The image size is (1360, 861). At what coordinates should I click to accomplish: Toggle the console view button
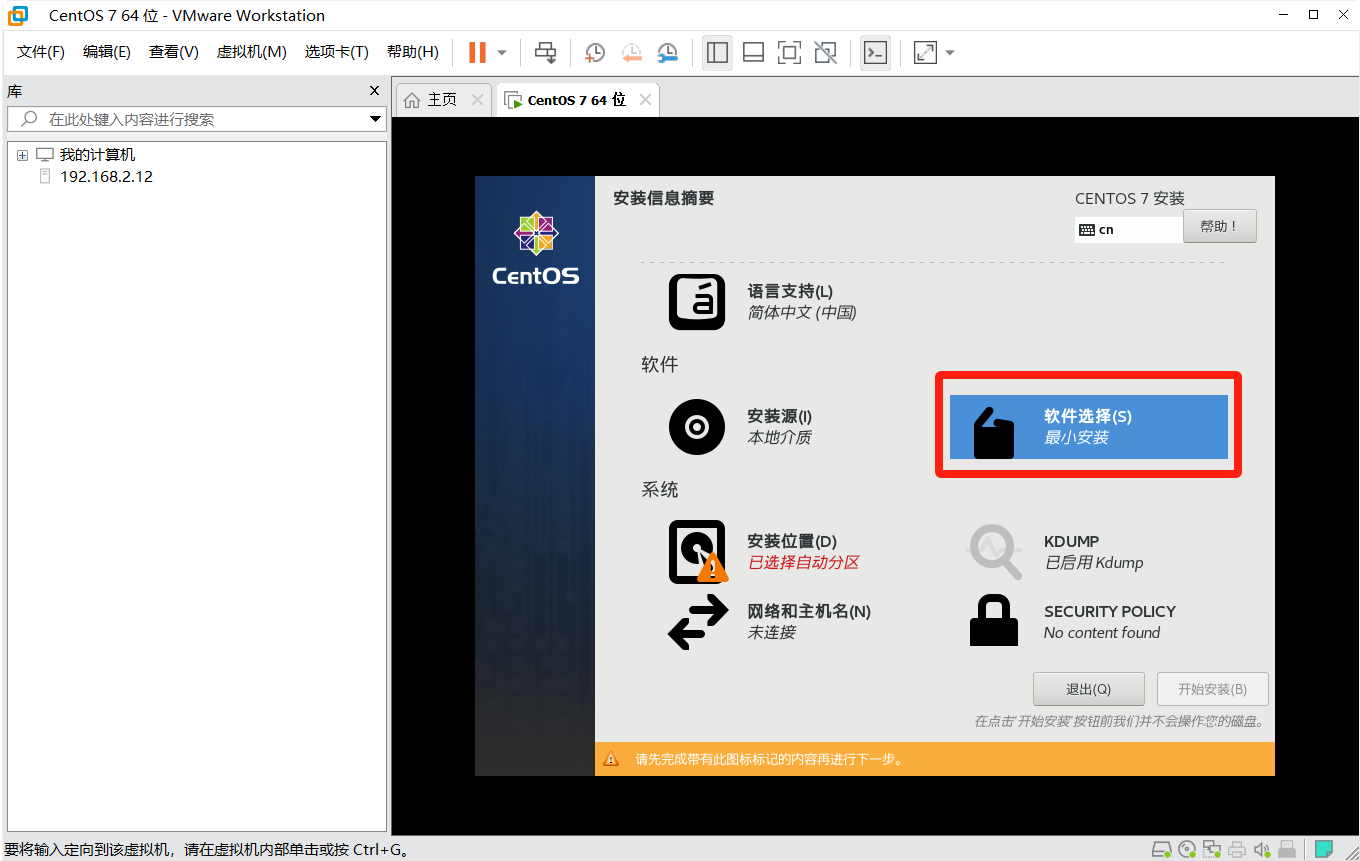[x=875, y=52]
